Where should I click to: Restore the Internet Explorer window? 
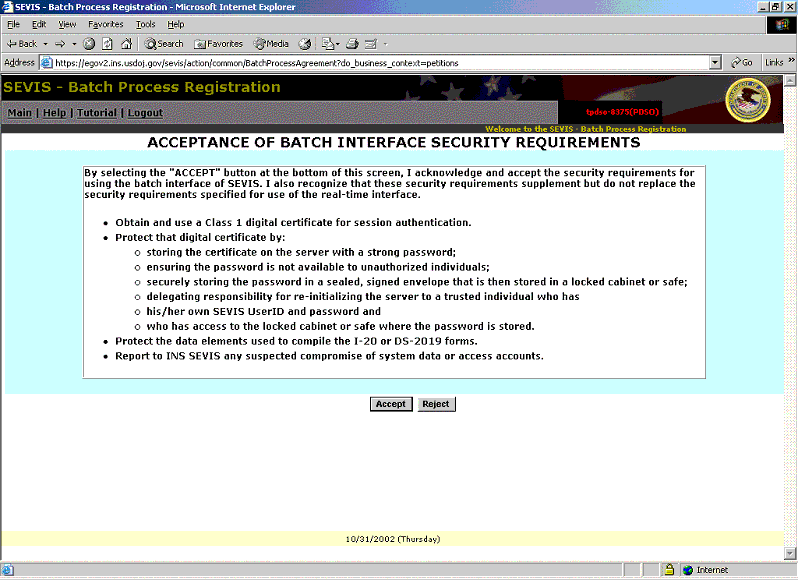click(775, 7)
